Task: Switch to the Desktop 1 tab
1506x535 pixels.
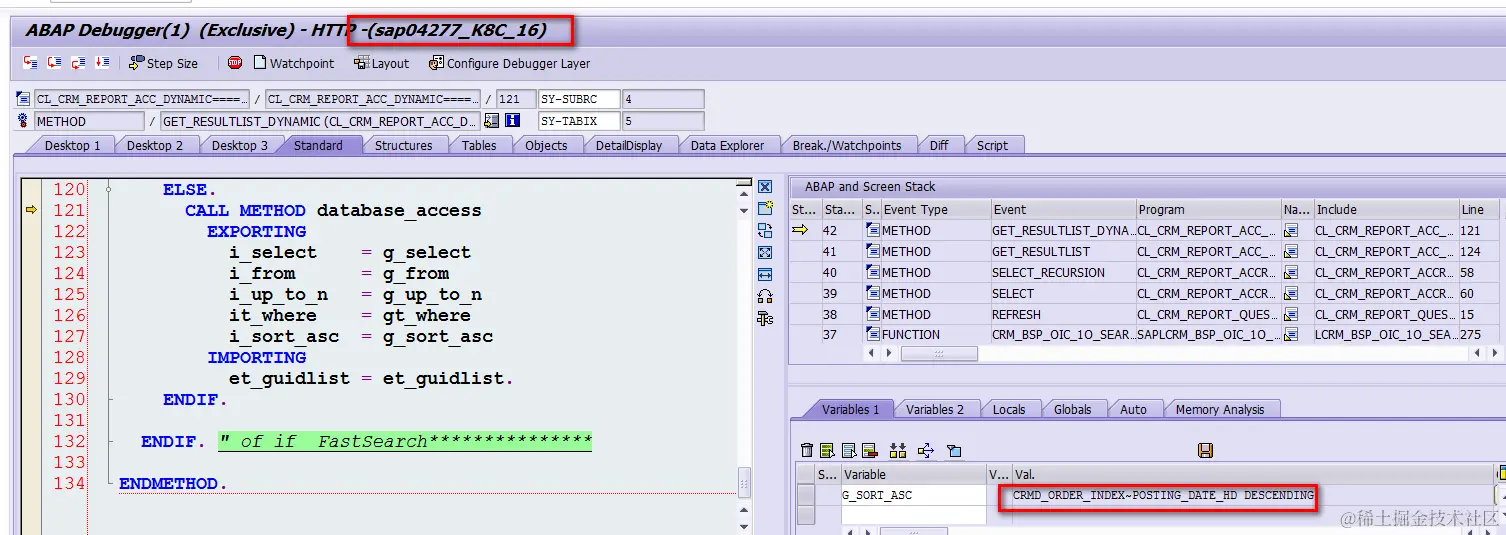Action: [71, 145]
